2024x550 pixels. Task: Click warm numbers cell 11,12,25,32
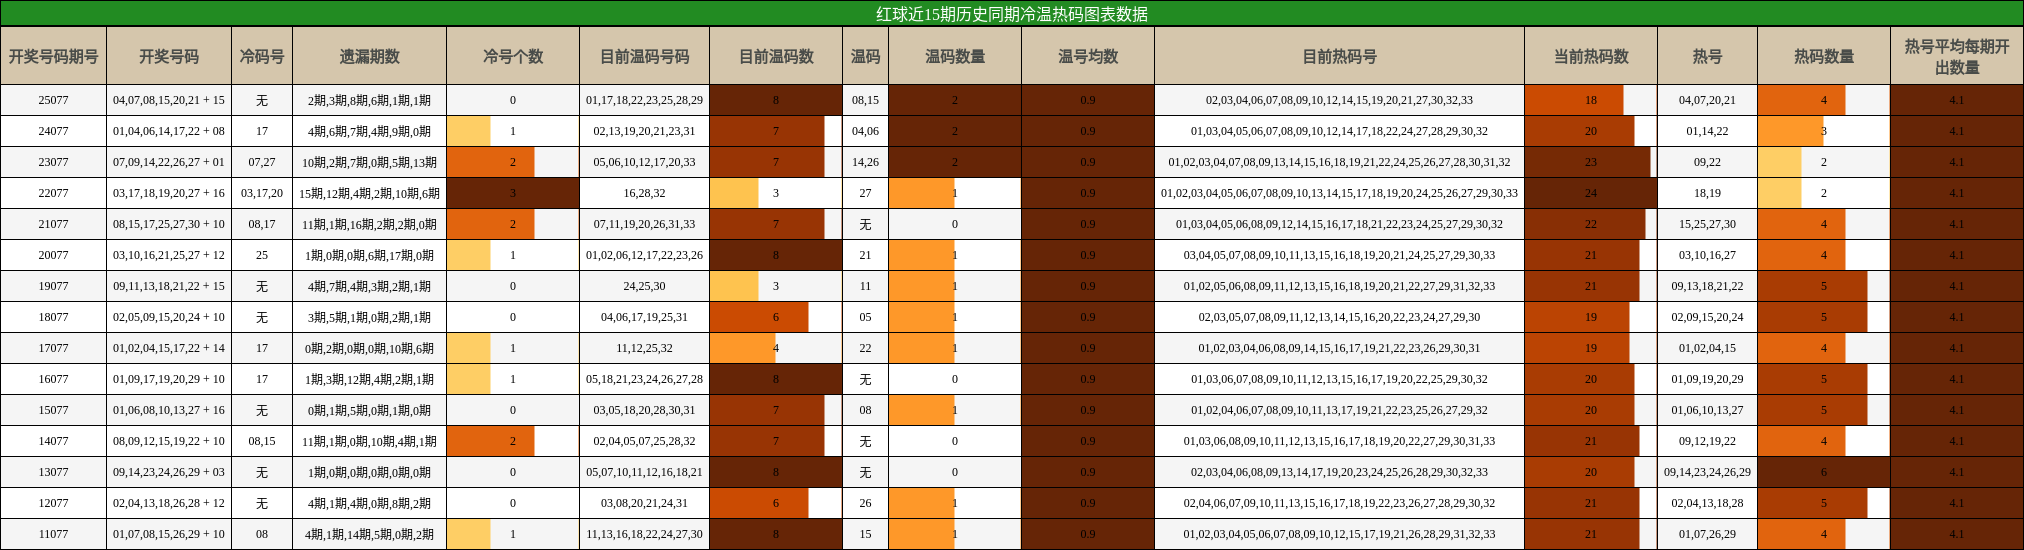click(644, 348)
